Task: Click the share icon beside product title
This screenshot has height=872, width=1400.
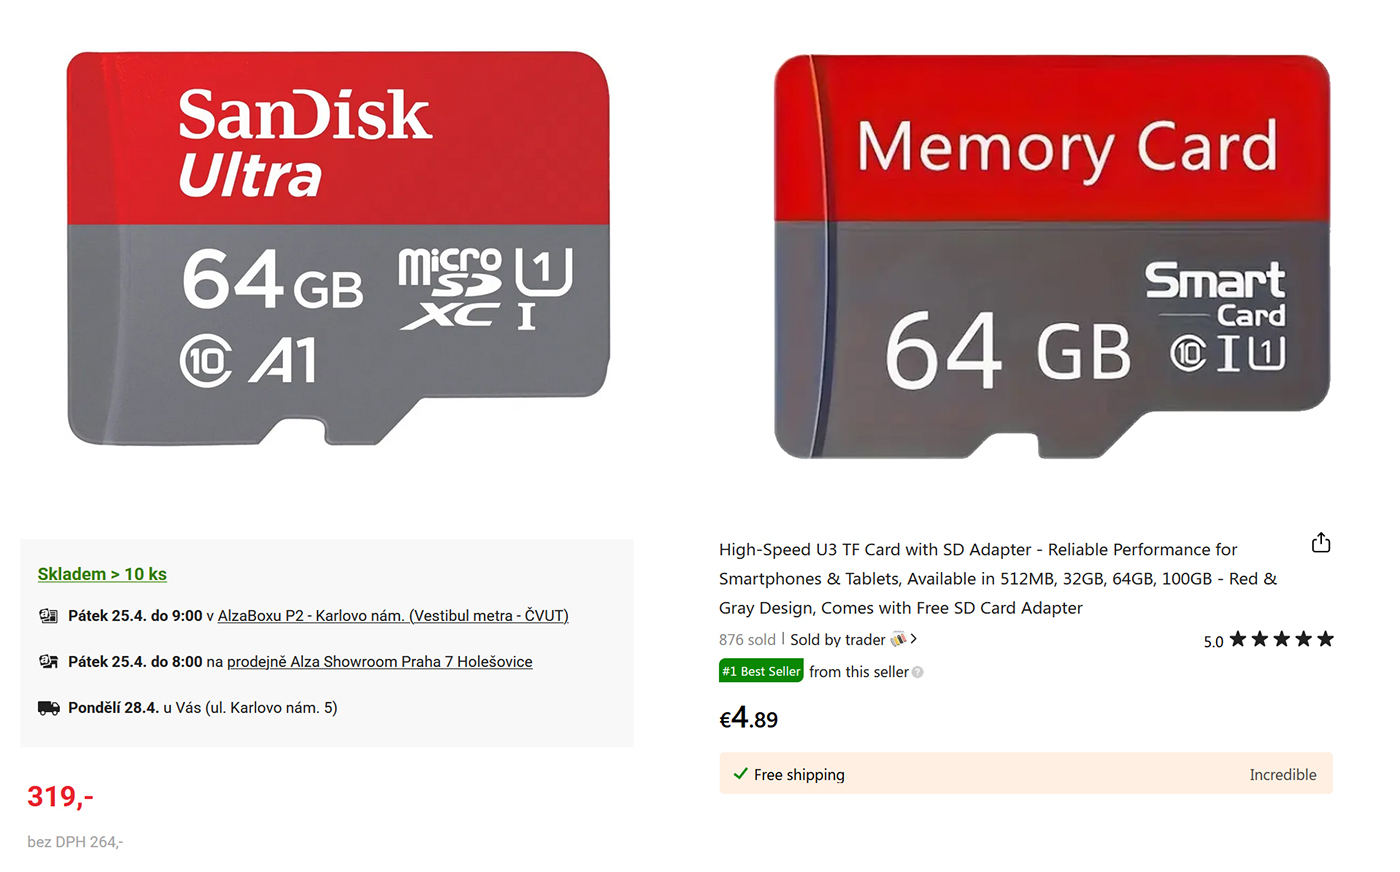Action: (1321, 543)
